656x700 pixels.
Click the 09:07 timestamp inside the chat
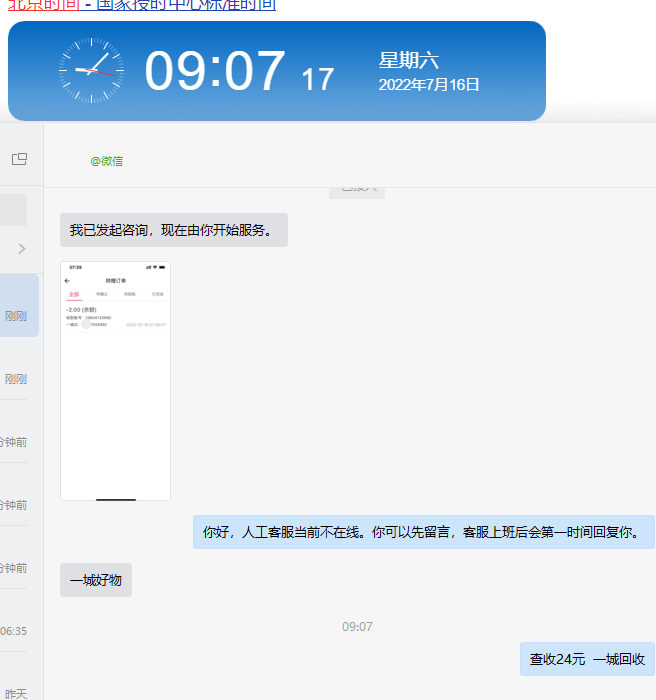tap(357, 627)
